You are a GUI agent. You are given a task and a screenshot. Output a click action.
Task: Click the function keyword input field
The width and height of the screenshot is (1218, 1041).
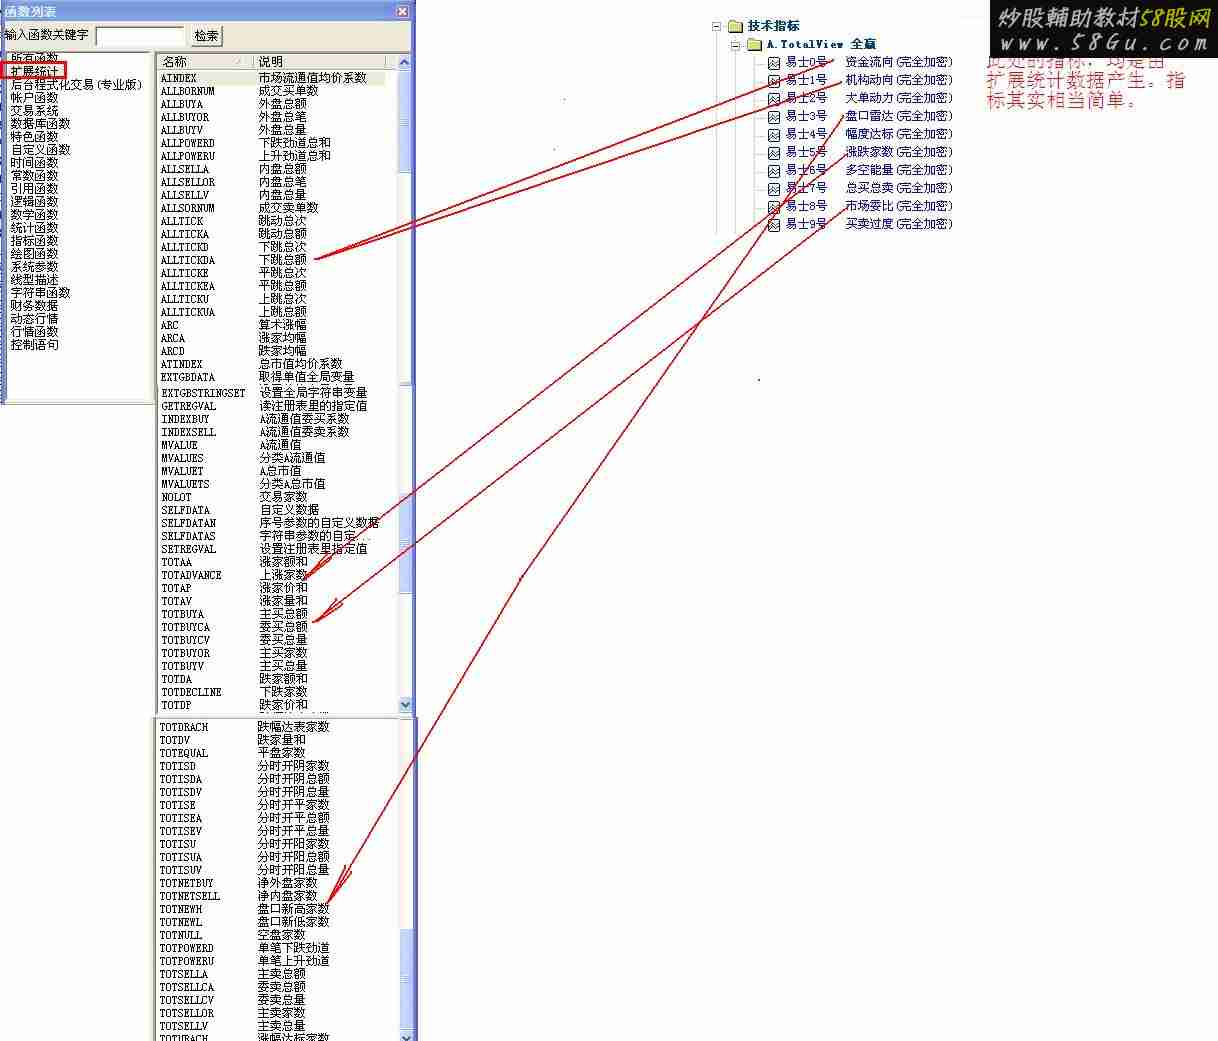[x=139, y=35]
